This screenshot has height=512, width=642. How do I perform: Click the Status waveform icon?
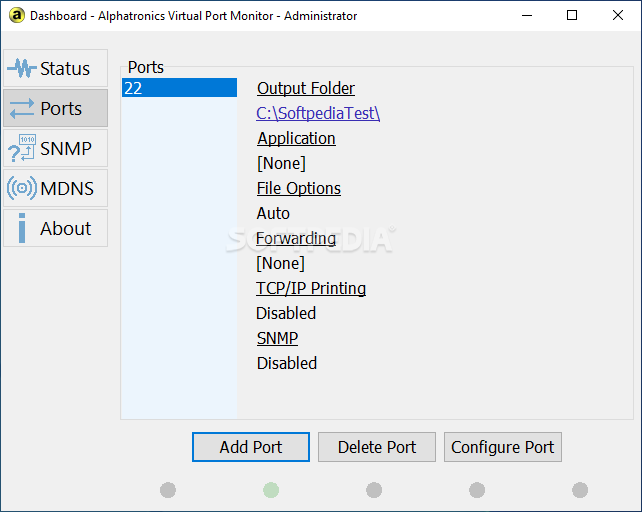pyautogui.click(x=21, y=68)
